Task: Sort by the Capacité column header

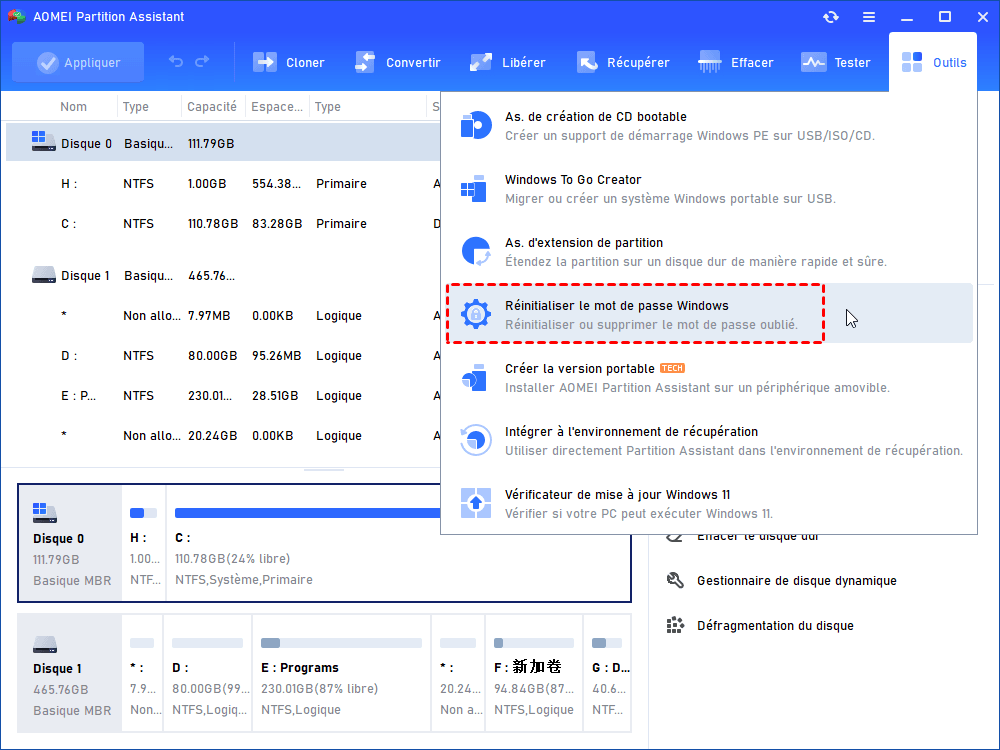Action: pos(212,107)
